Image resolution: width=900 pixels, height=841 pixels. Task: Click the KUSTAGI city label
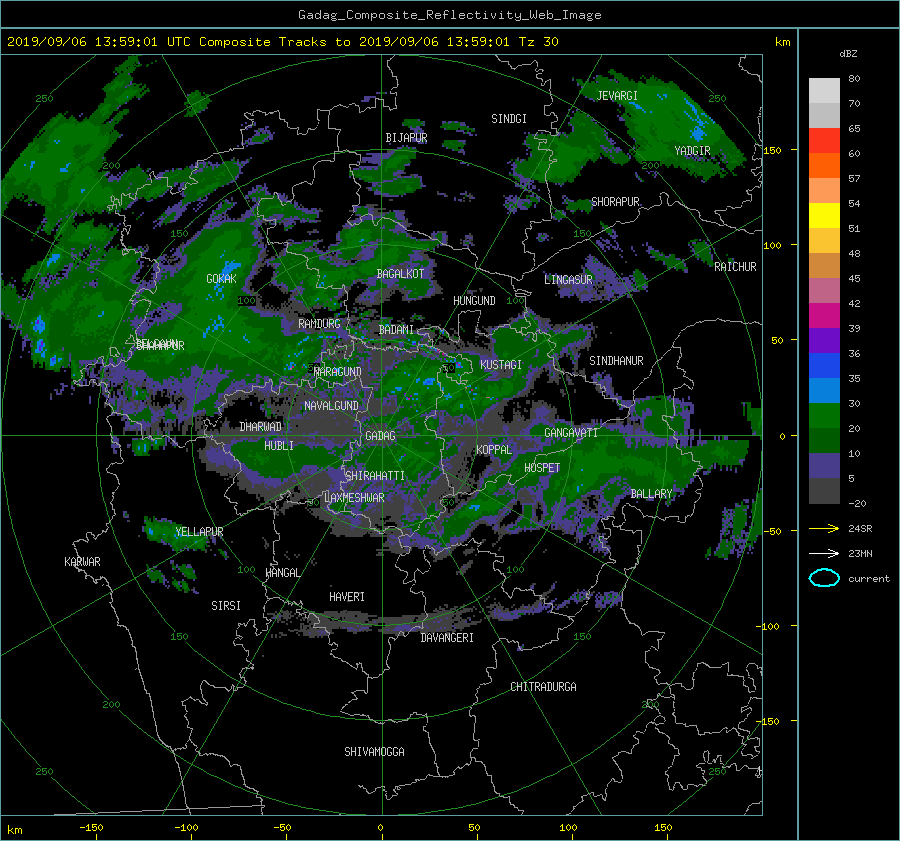coord(501,365)
